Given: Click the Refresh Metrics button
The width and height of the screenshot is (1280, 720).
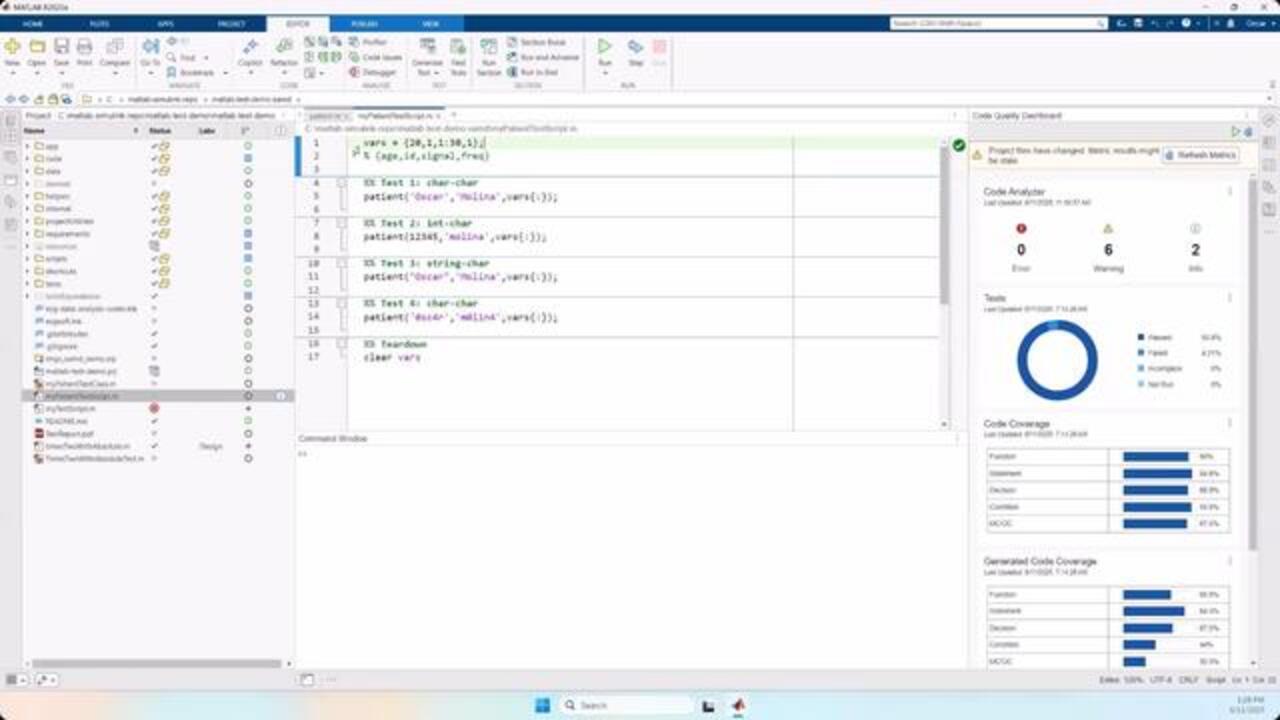Looking at the screenshot, I should (x=1201, y=155).
